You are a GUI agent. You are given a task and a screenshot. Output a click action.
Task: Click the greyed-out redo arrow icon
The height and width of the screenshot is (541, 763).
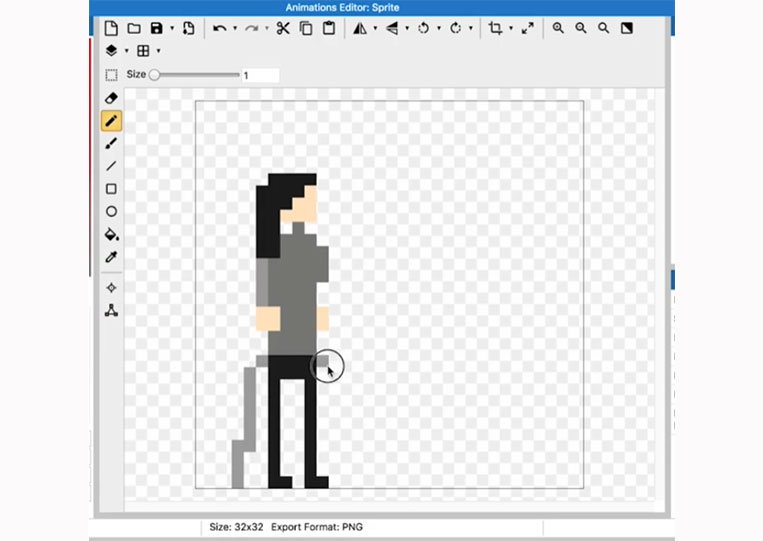pyautogui.click(x=252, y=28)
